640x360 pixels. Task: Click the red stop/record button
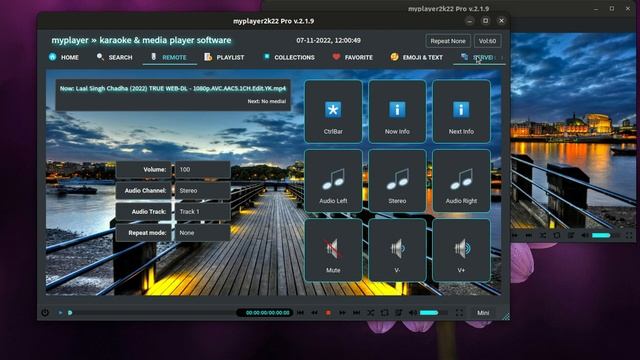pyautogui.click(x=328, y=313)
